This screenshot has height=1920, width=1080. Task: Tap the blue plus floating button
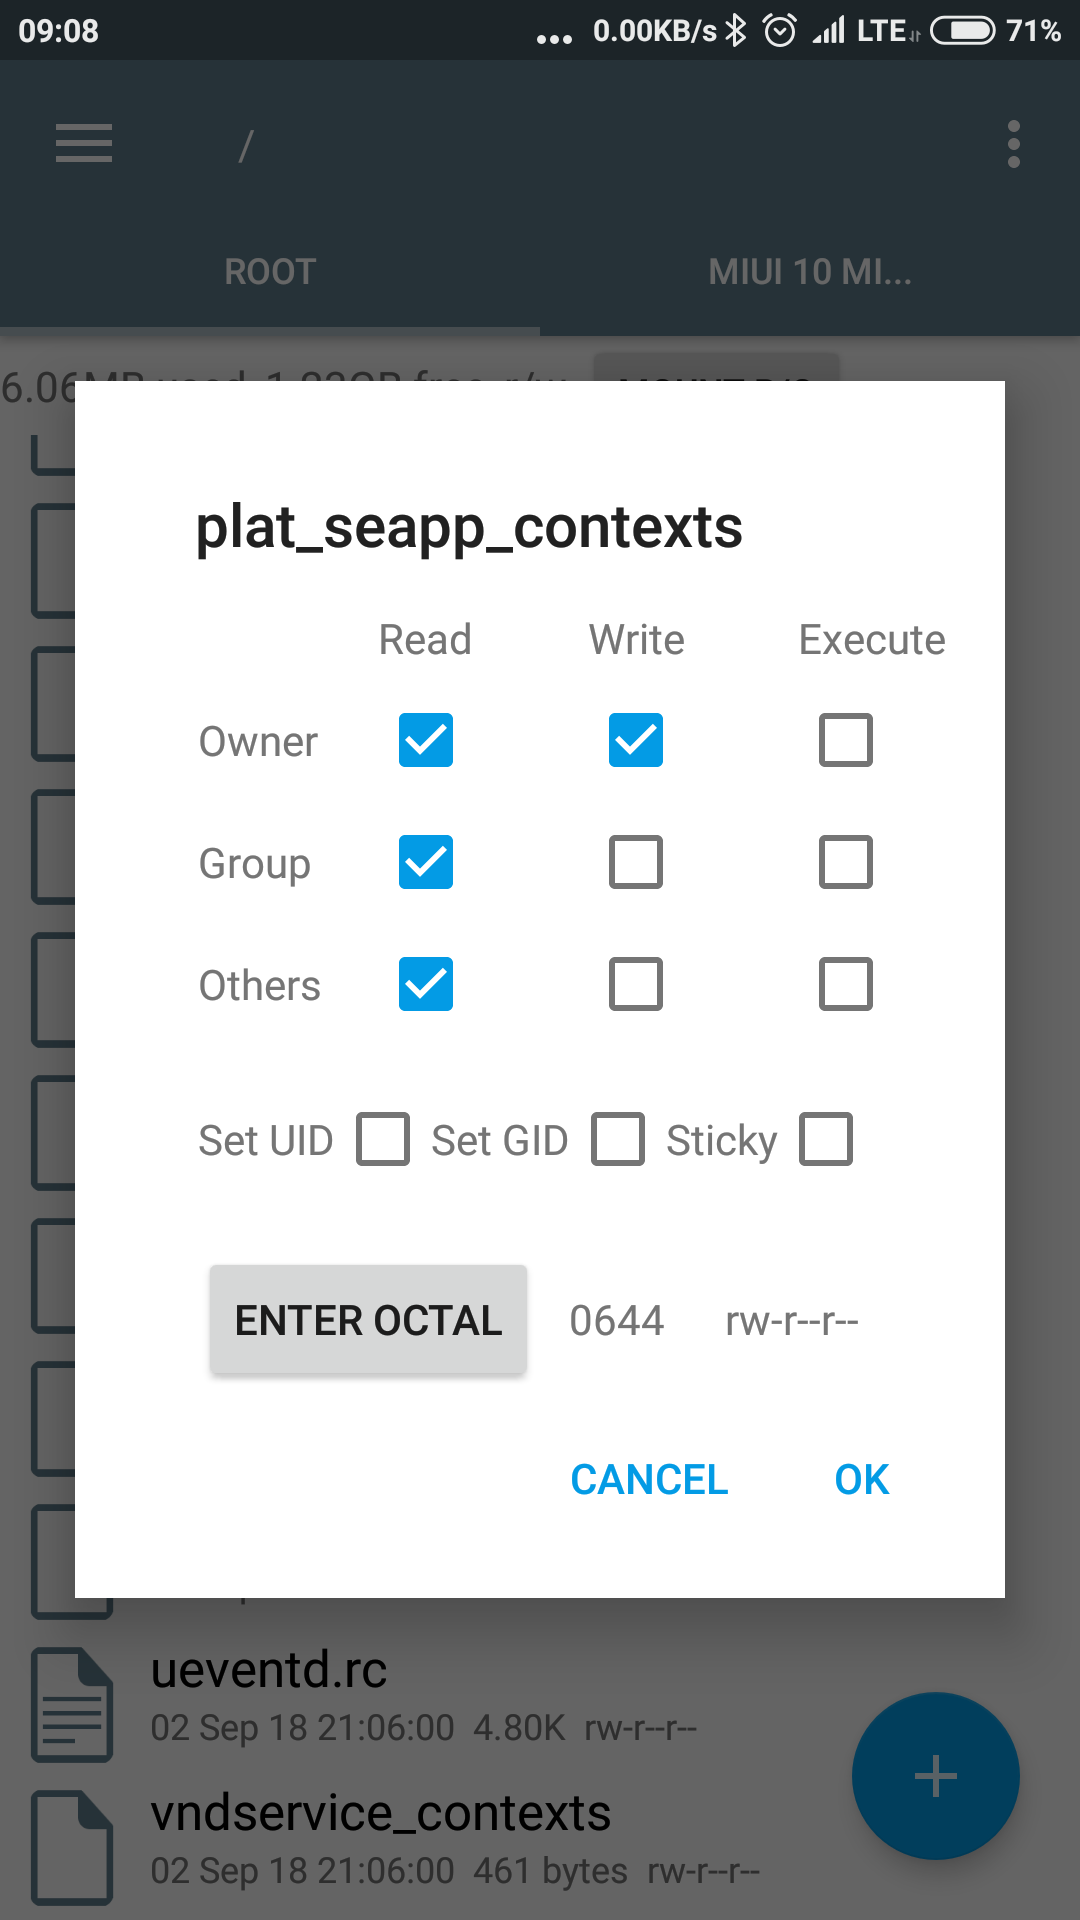tap(936, 1776)
